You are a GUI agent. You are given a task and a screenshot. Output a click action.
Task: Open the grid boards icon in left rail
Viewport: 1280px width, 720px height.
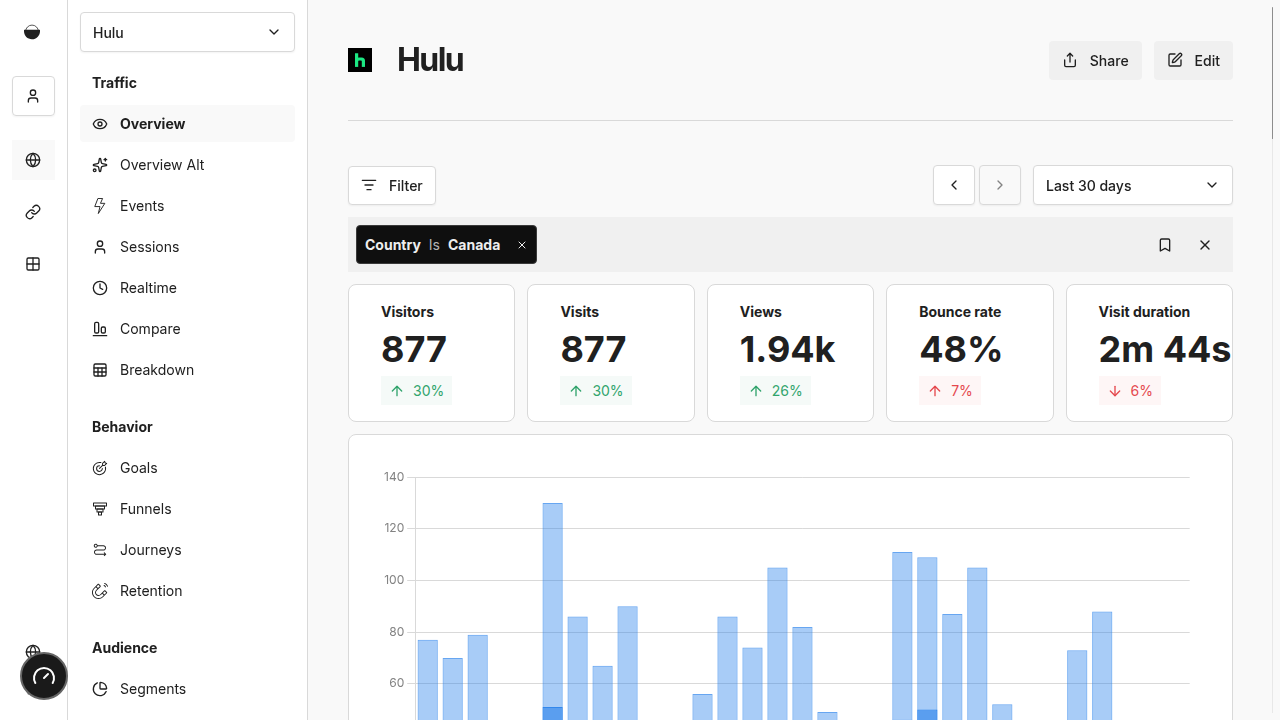pyautogui.click(x=33, y=264)
